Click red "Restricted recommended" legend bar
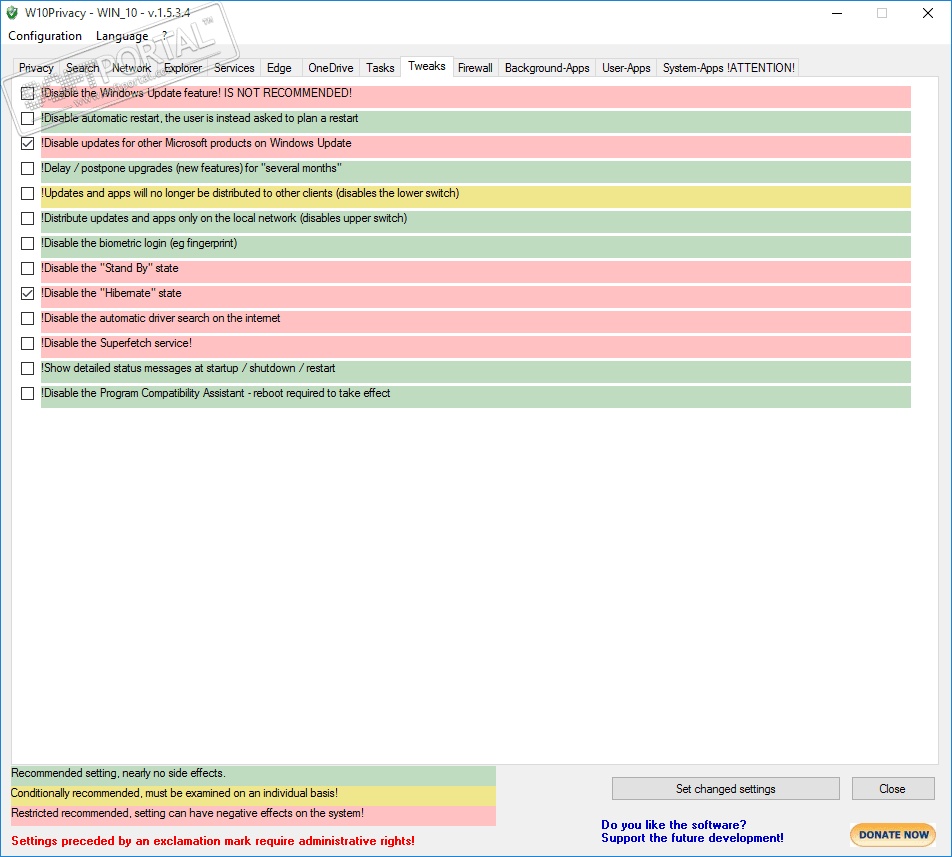This screenshot has height=857, width=952. 253,816
